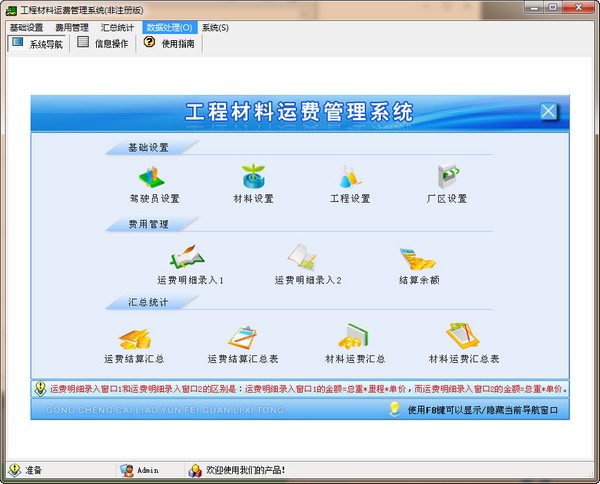Viewport: 600px width, 484px height.
Task: Open the 数据处理(O) menu
Action: pyautogui.click(x=169, y=27)
